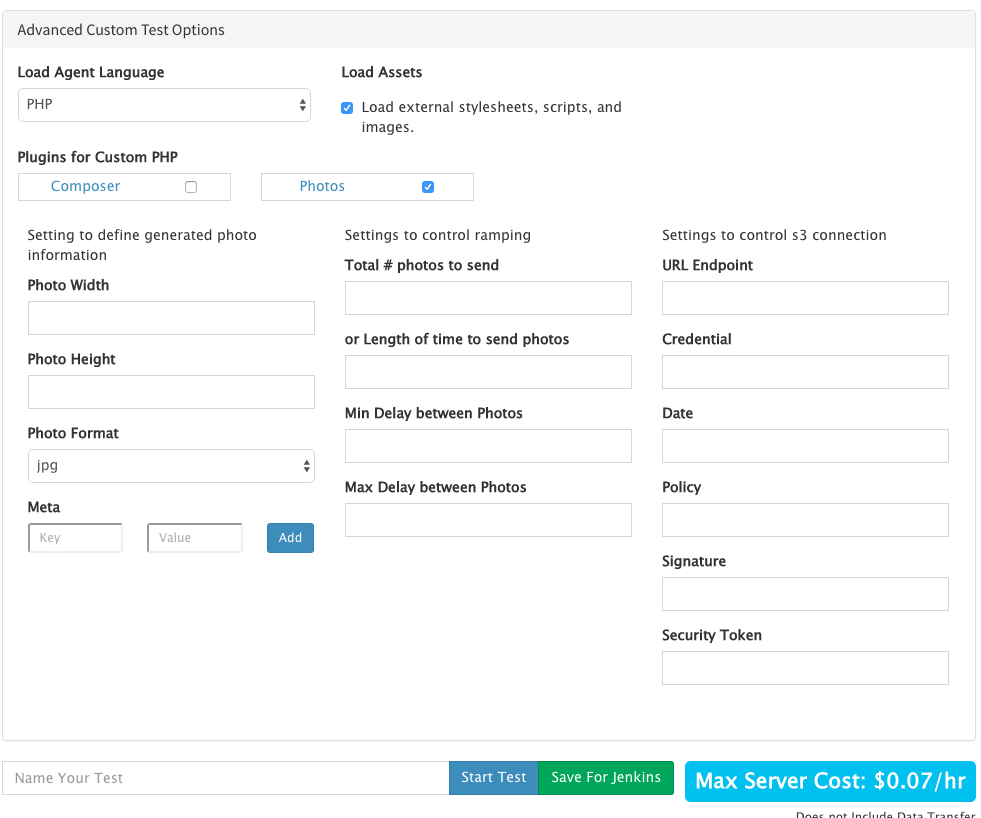The image size is (981, 818).
Task: Click the Composer plugin link
Action: coord(85,187)
